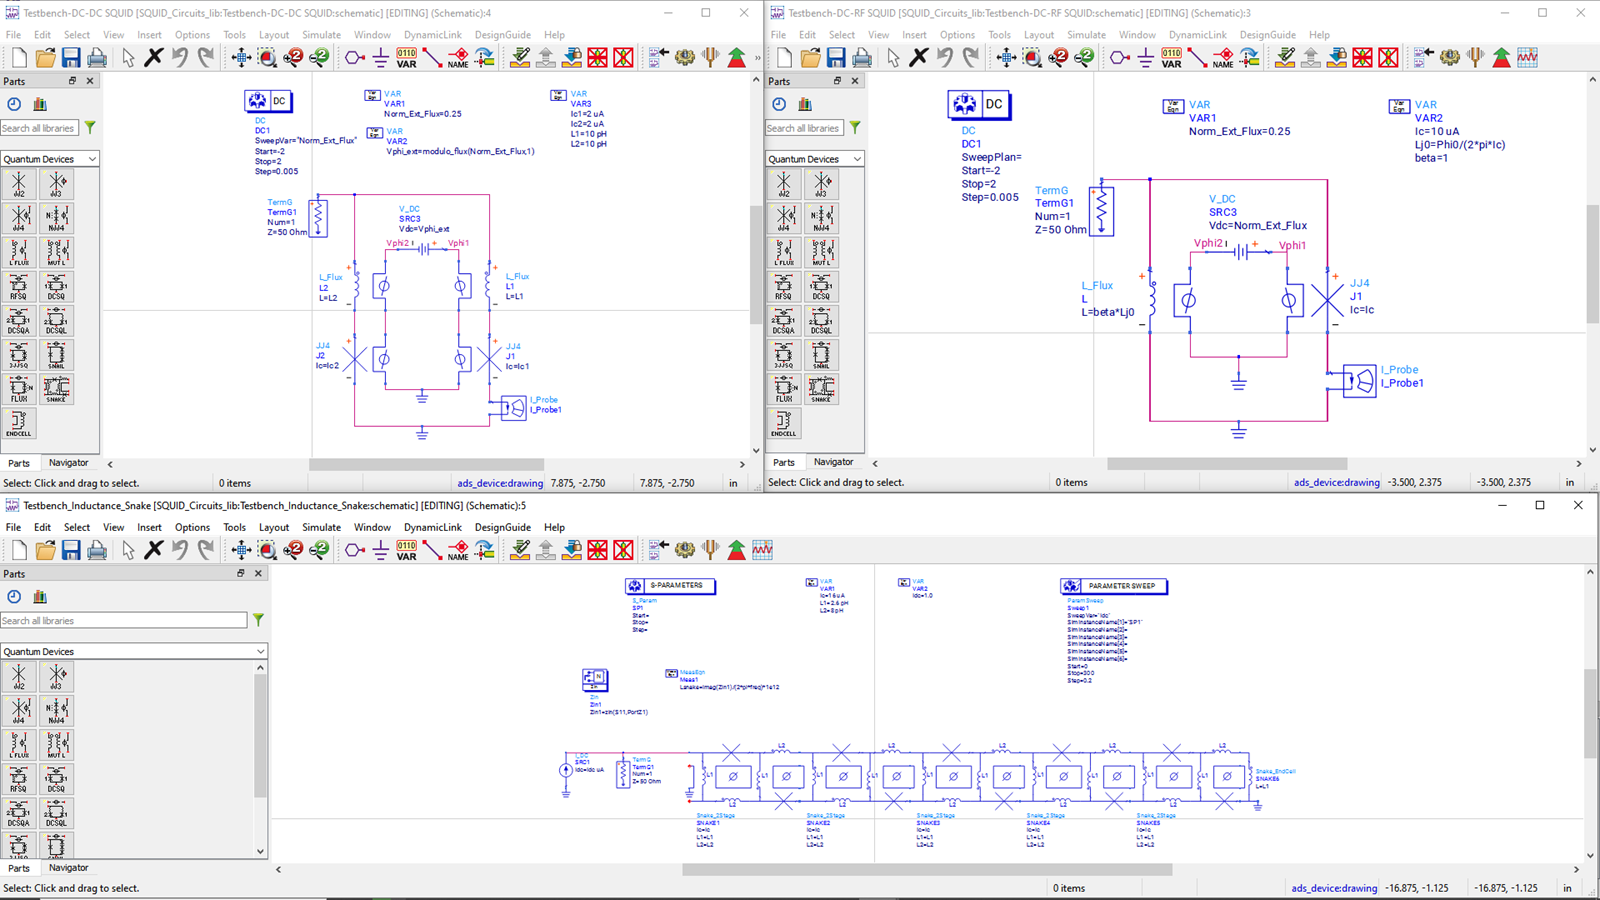Open the Quantum Devices palette dropdown

point(50,158)
